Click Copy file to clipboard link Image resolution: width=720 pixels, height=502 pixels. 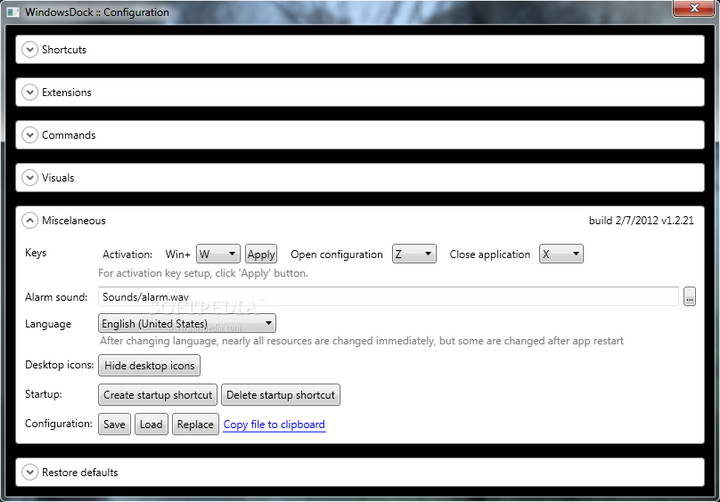[274, 424]
